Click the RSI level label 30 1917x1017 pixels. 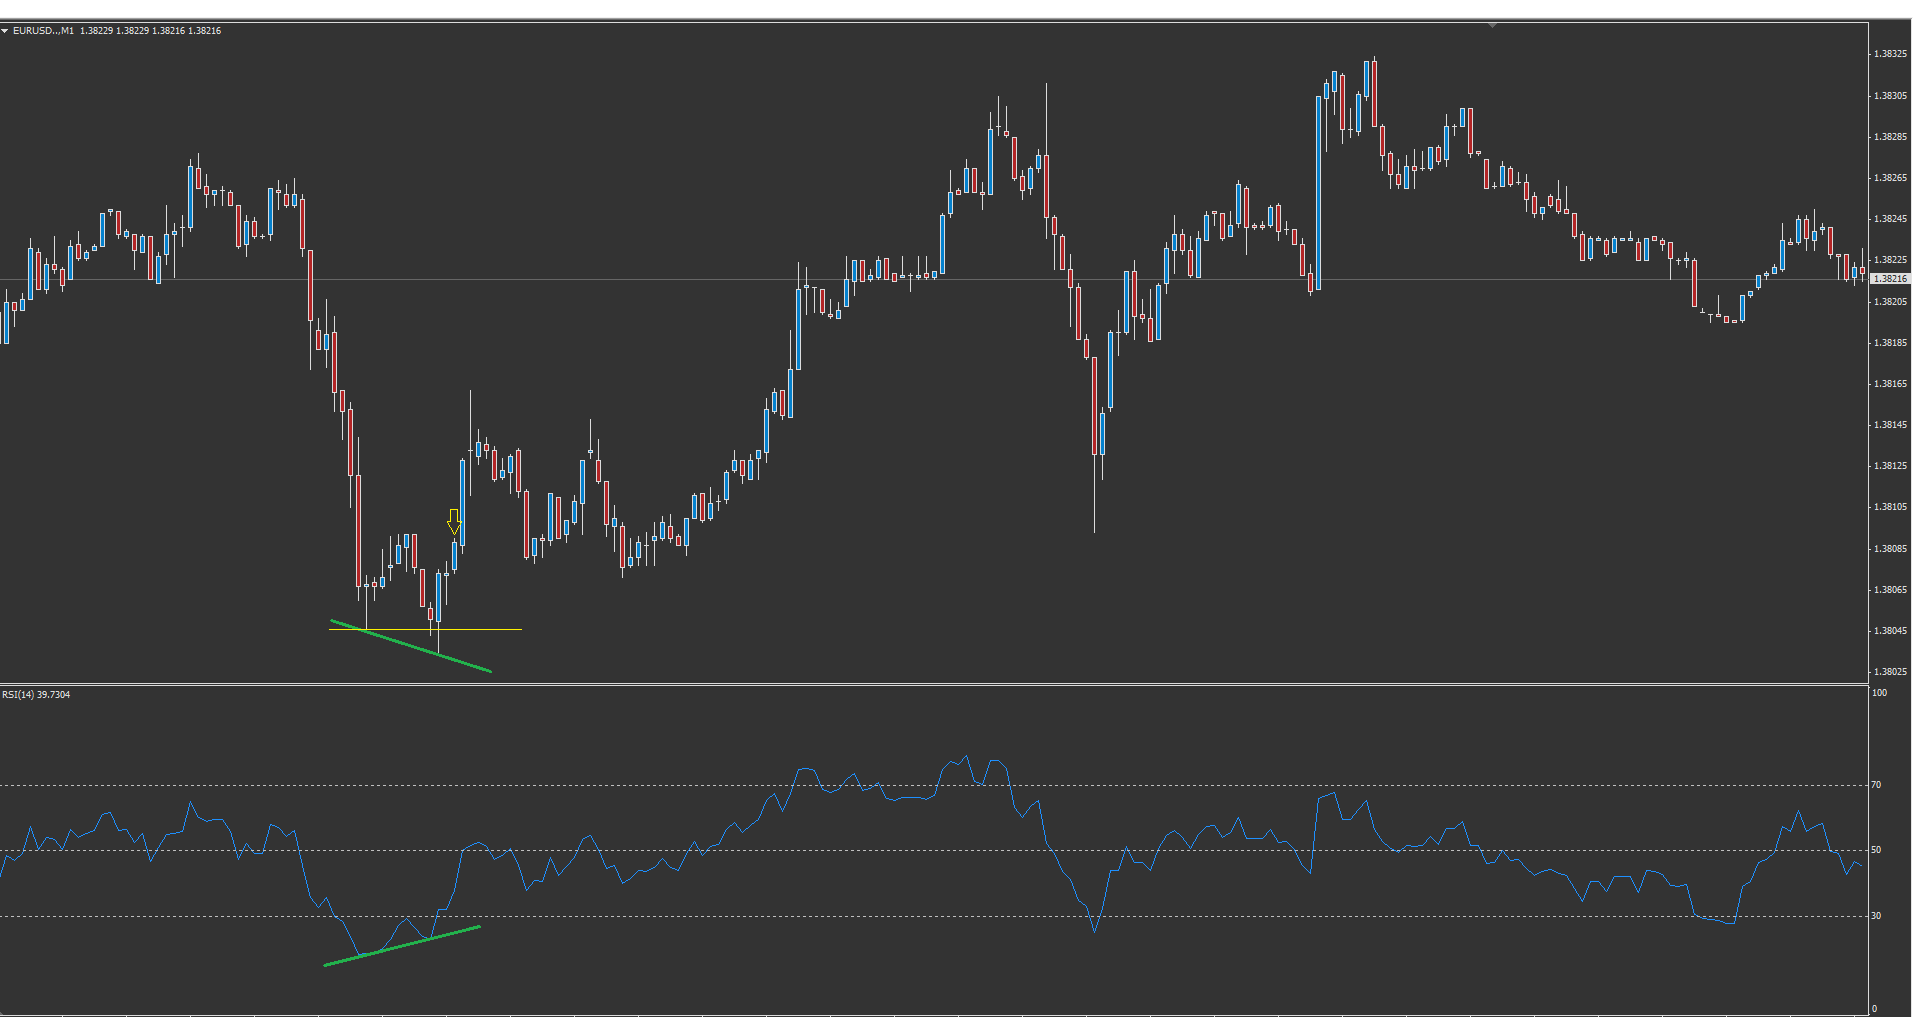1876,916
